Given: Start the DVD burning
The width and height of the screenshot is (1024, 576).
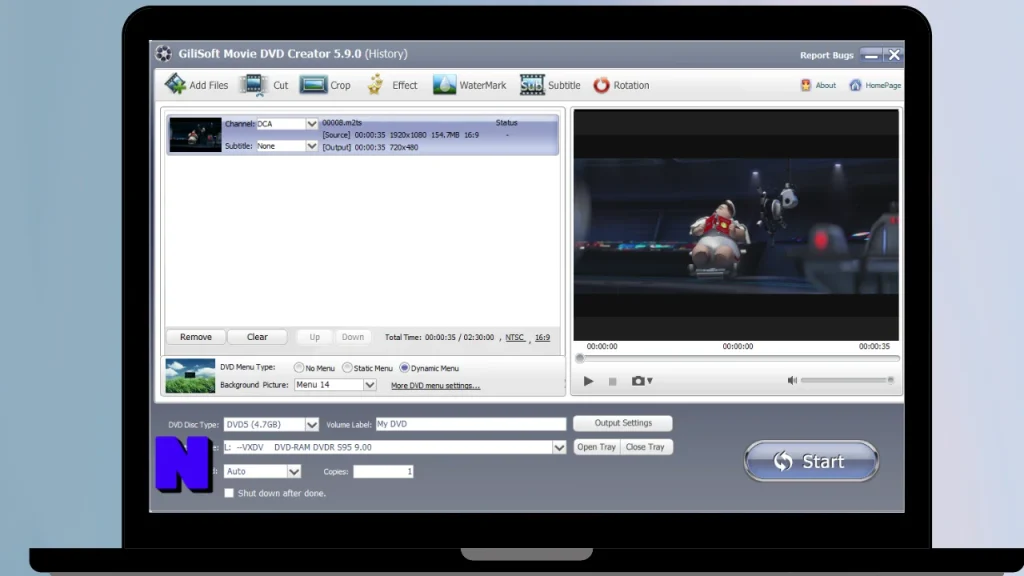Looking at the screenshot, I should coord(811,461).
